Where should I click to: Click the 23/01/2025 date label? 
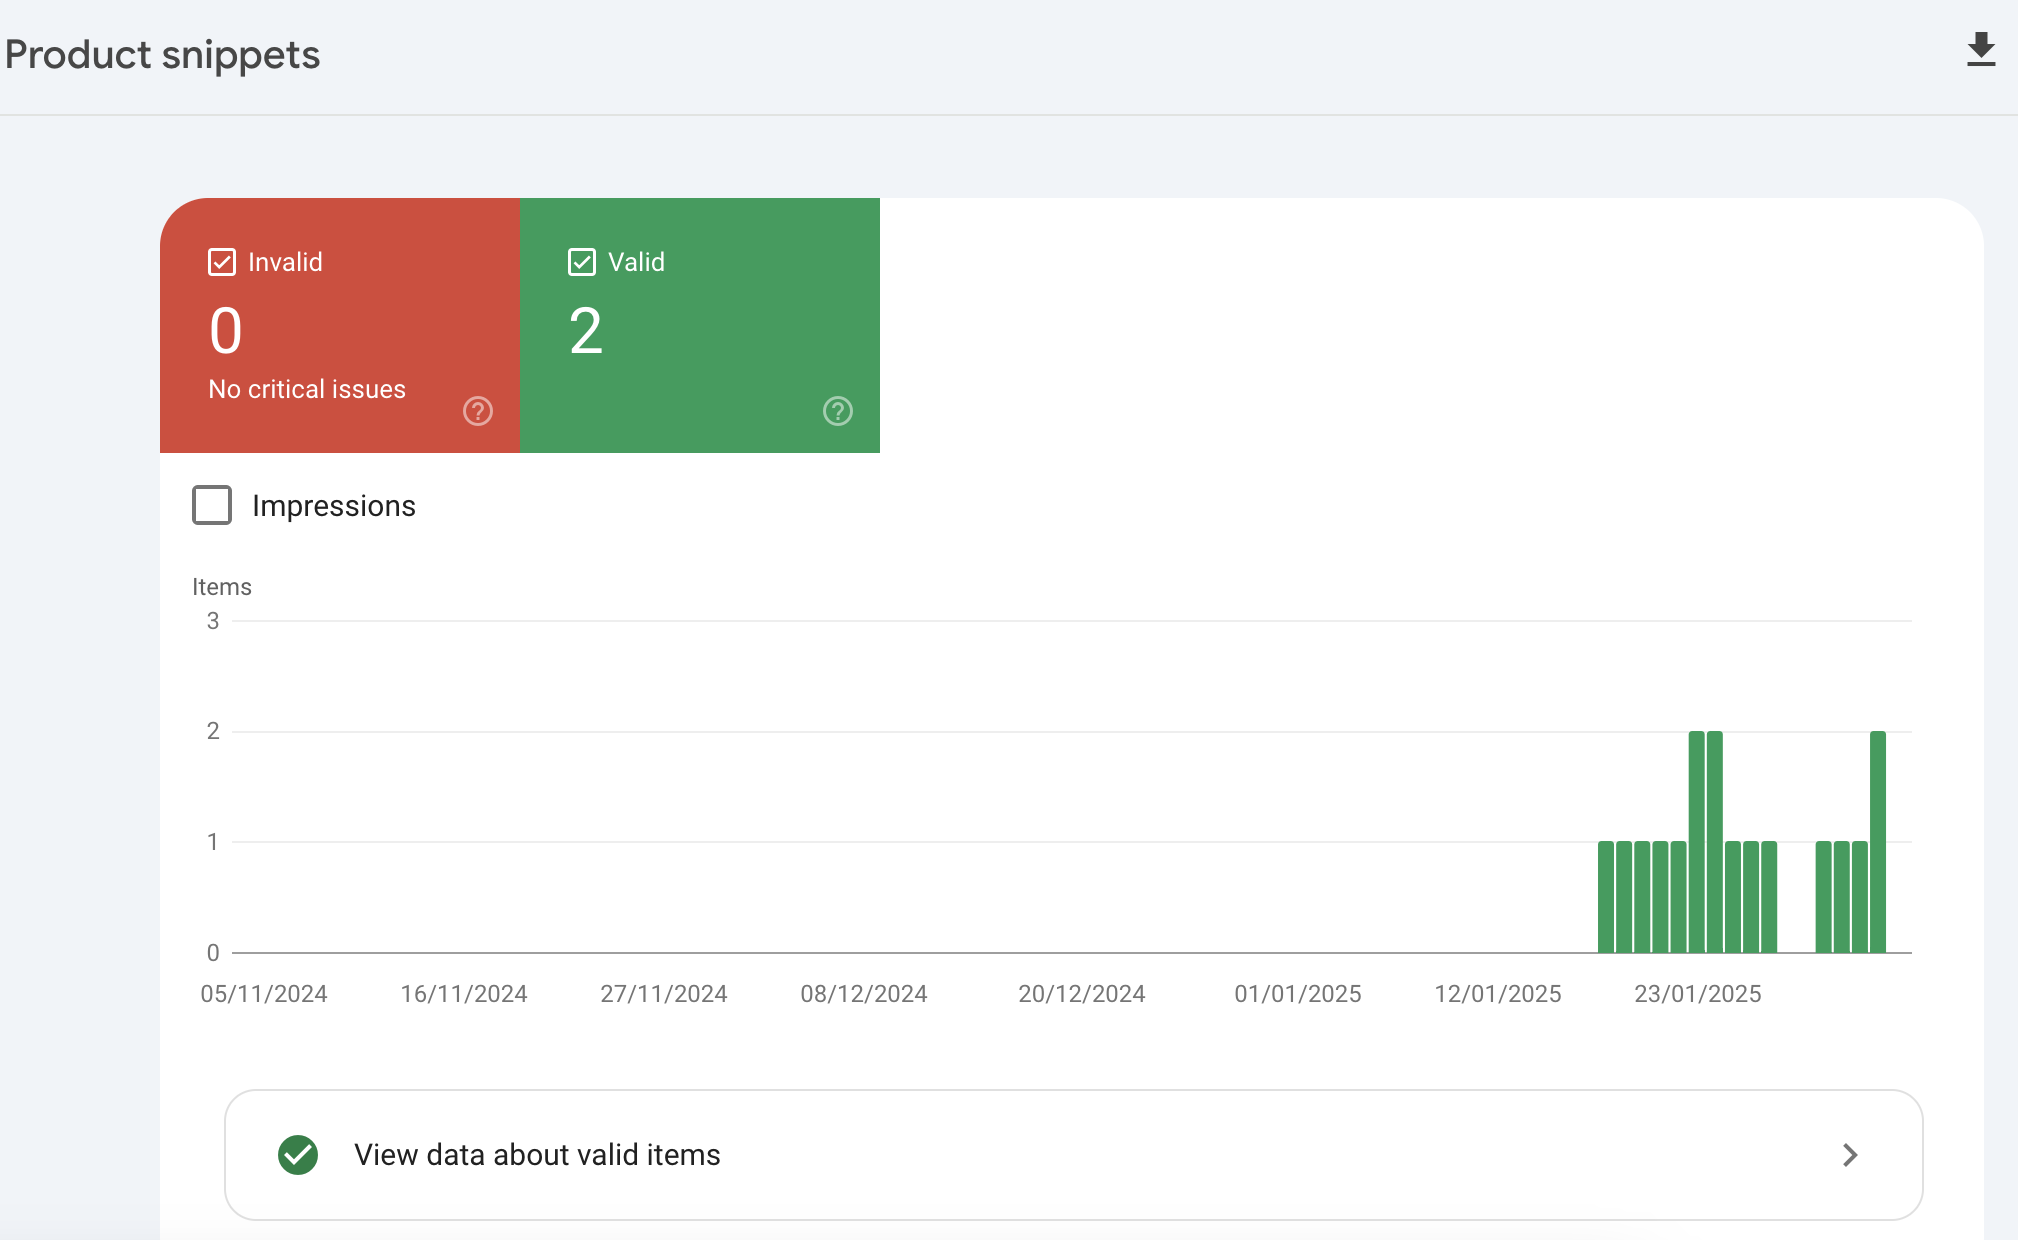[1697, 994]
